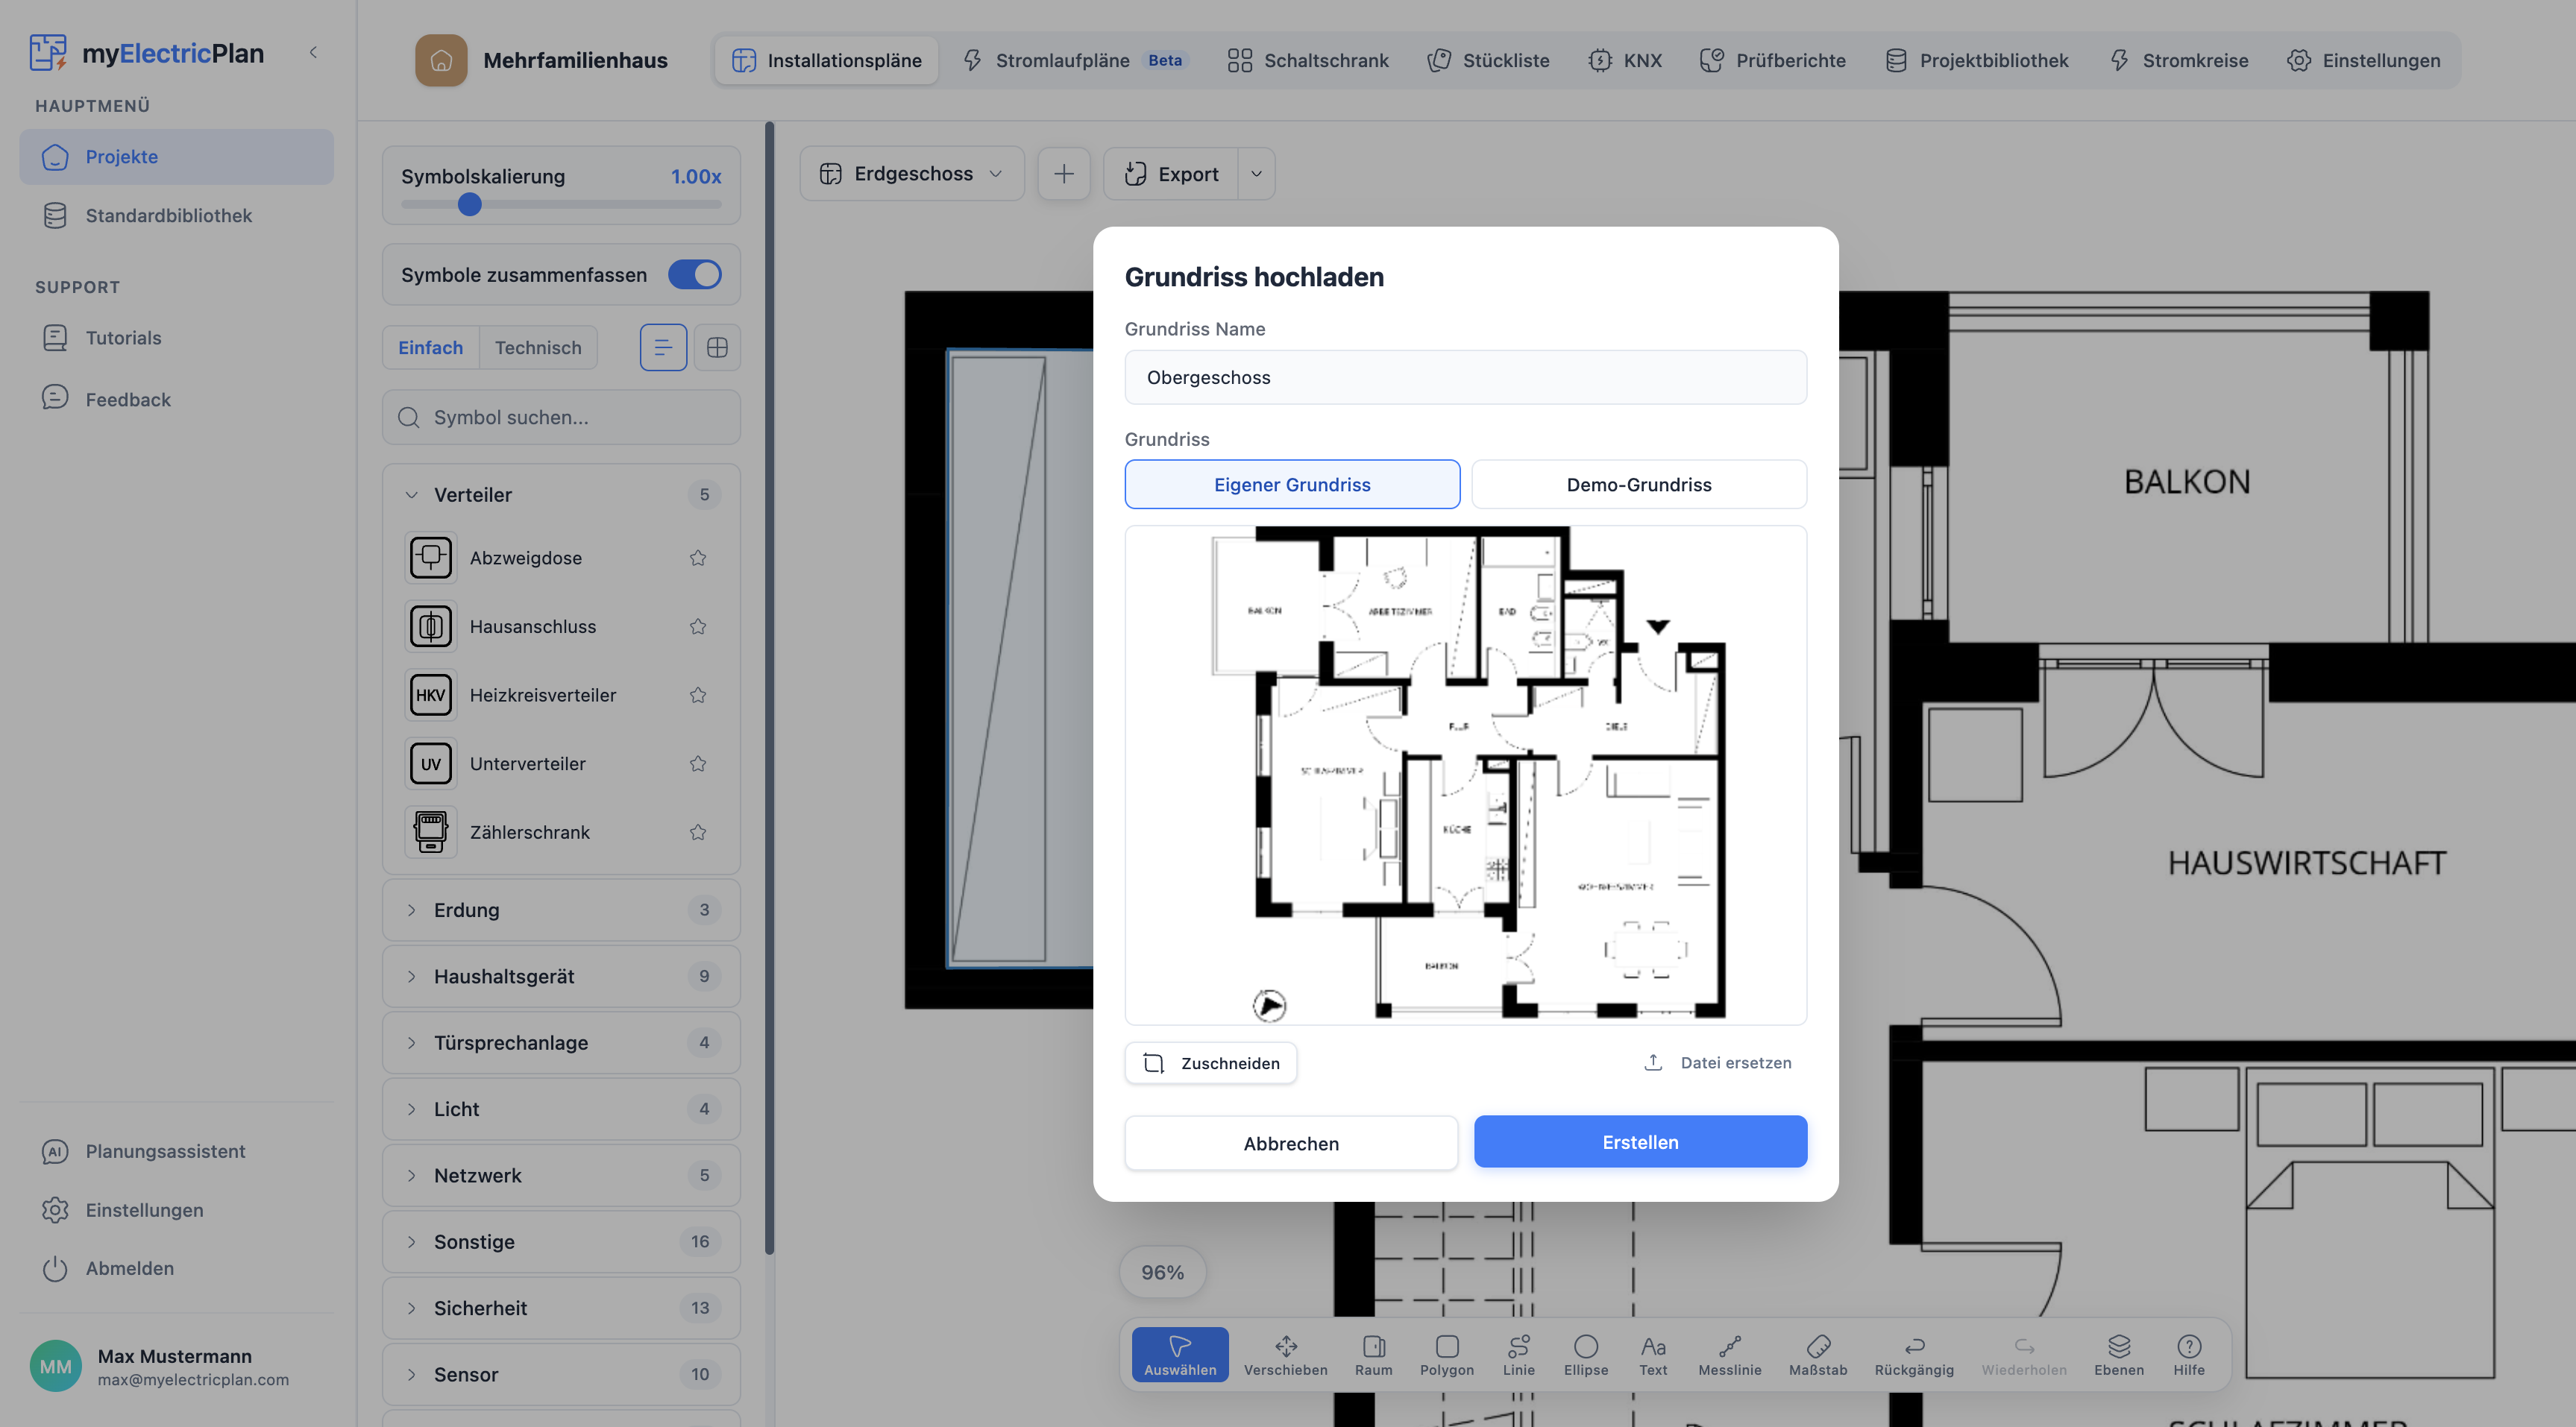
Task: Switch symbol panel to grid view
Action: pos(717,347)
